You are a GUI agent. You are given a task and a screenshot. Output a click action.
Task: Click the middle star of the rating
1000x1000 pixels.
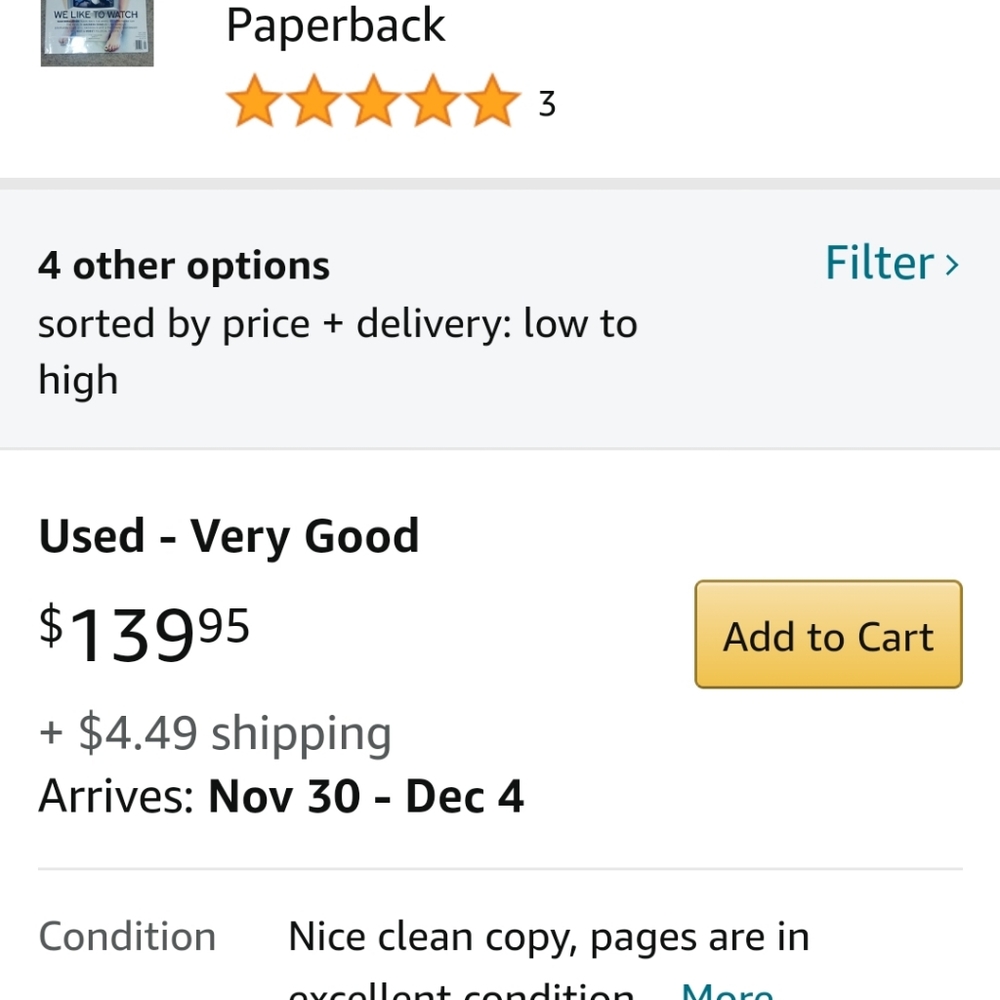tap(373, 104)
